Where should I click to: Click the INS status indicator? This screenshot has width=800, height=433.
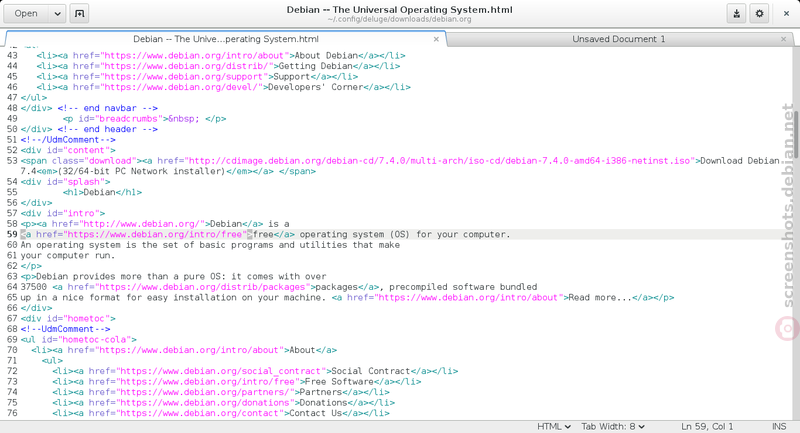(779, 426)
